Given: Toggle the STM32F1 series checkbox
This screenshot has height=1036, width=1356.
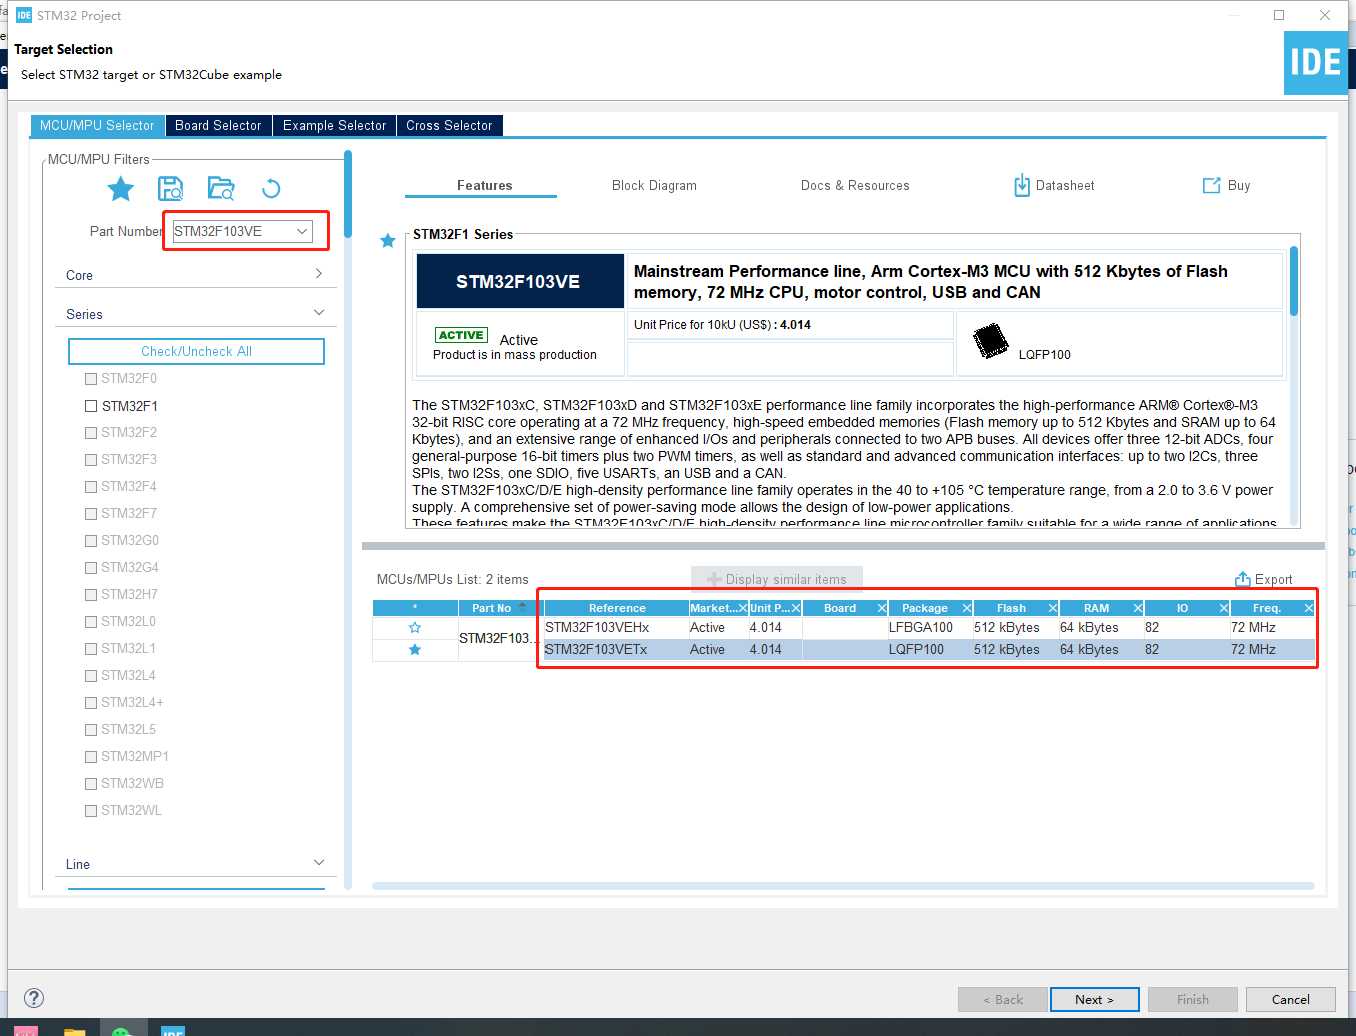Looking at the screenshot, I should [x=91, y=406].
